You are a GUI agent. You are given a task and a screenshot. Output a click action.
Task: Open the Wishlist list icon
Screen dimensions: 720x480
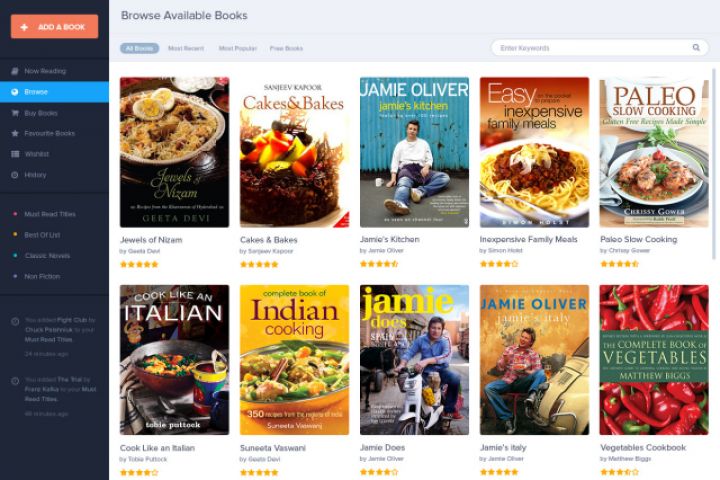[15, 154]
